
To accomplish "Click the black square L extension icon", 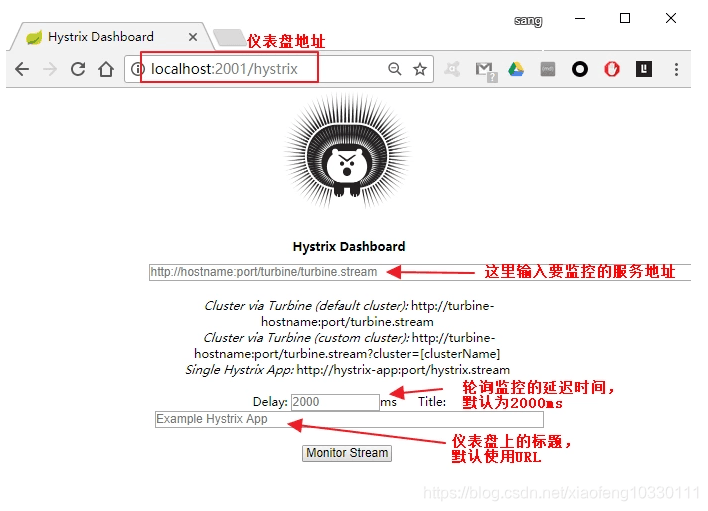I will (x=644, y=69).
